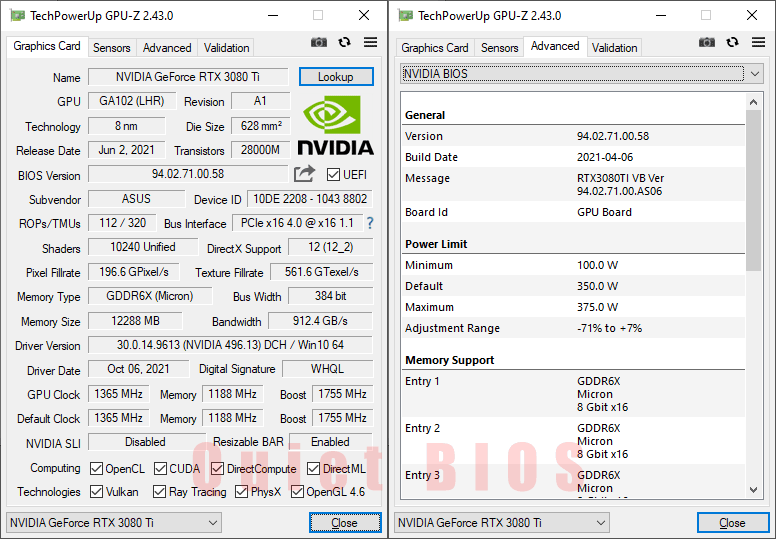The width and height of the screenshot is (776, 539).
Task: Toggle the DirectCompute checkbox
Action: click(217, 469)
